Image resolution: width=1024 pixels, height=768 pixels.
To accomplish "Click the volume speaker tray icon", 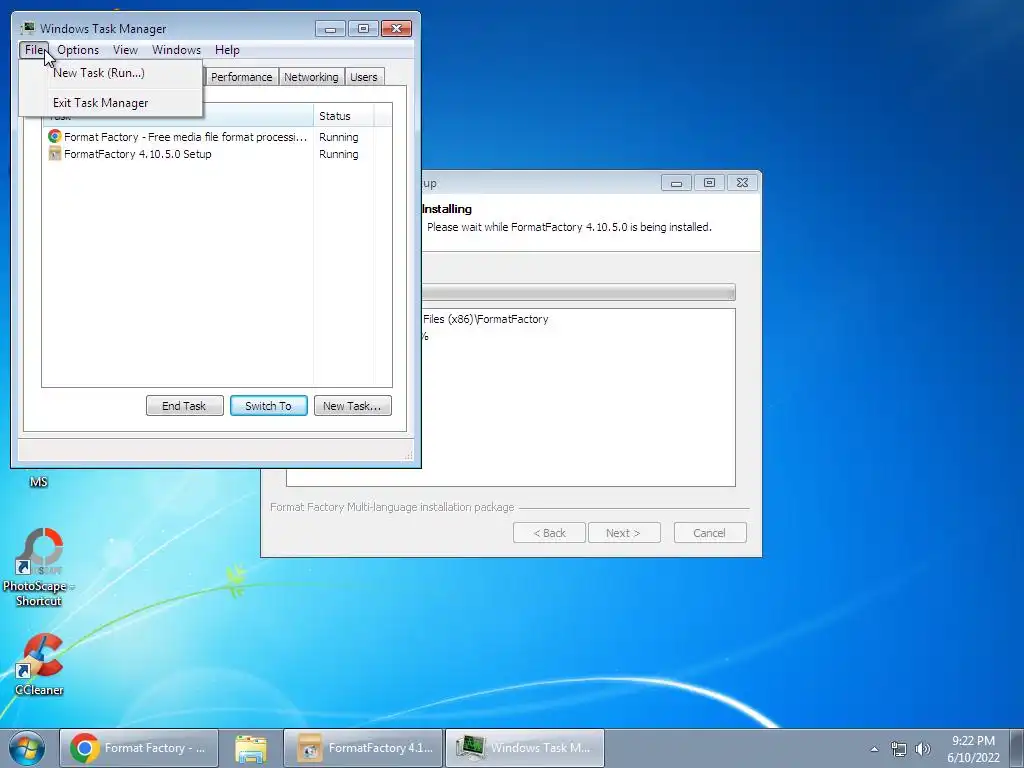I will coord(922,749).
